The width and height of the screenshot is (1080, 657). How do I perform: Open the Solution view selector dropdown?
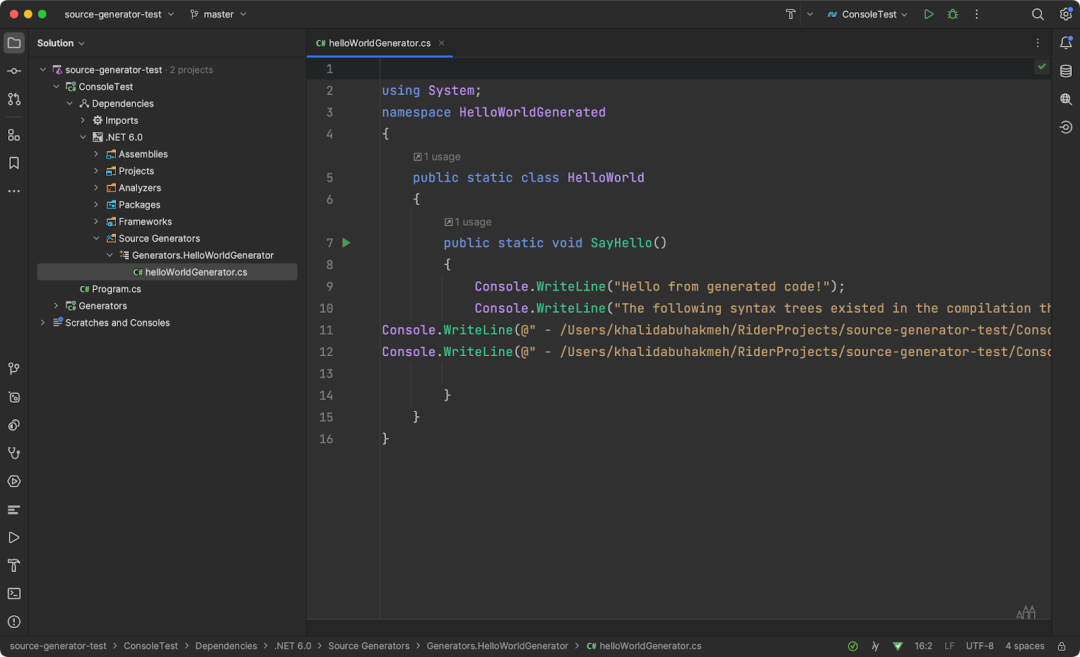[61, 43]
